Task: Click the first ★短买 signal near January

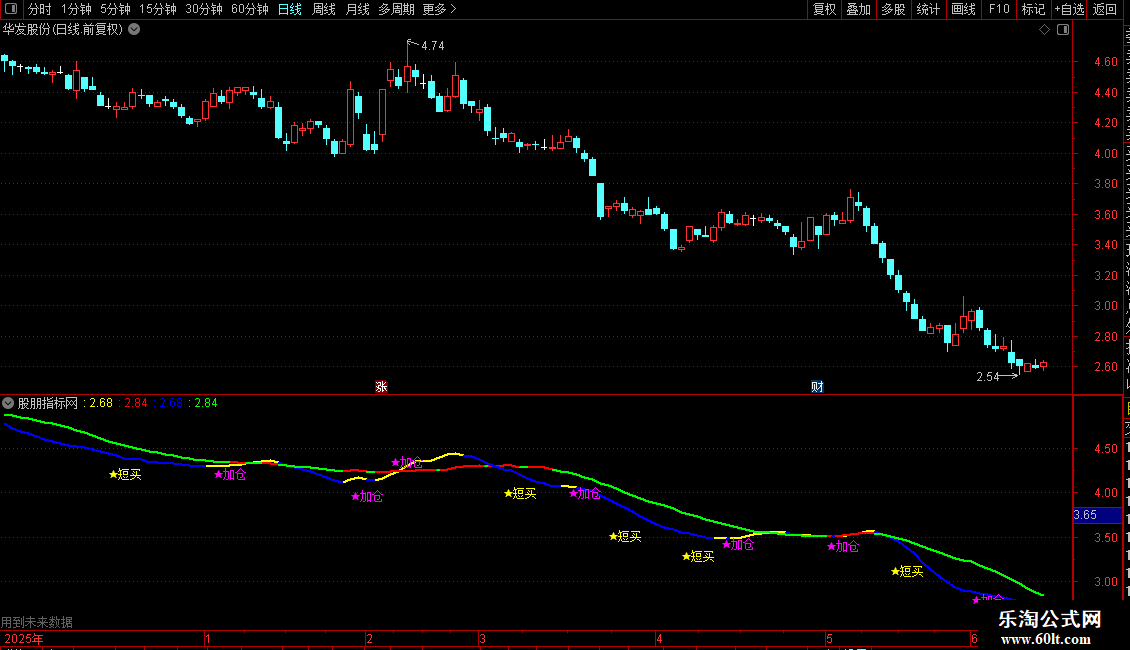Action: pyautogui.click(x=125, y=474)
